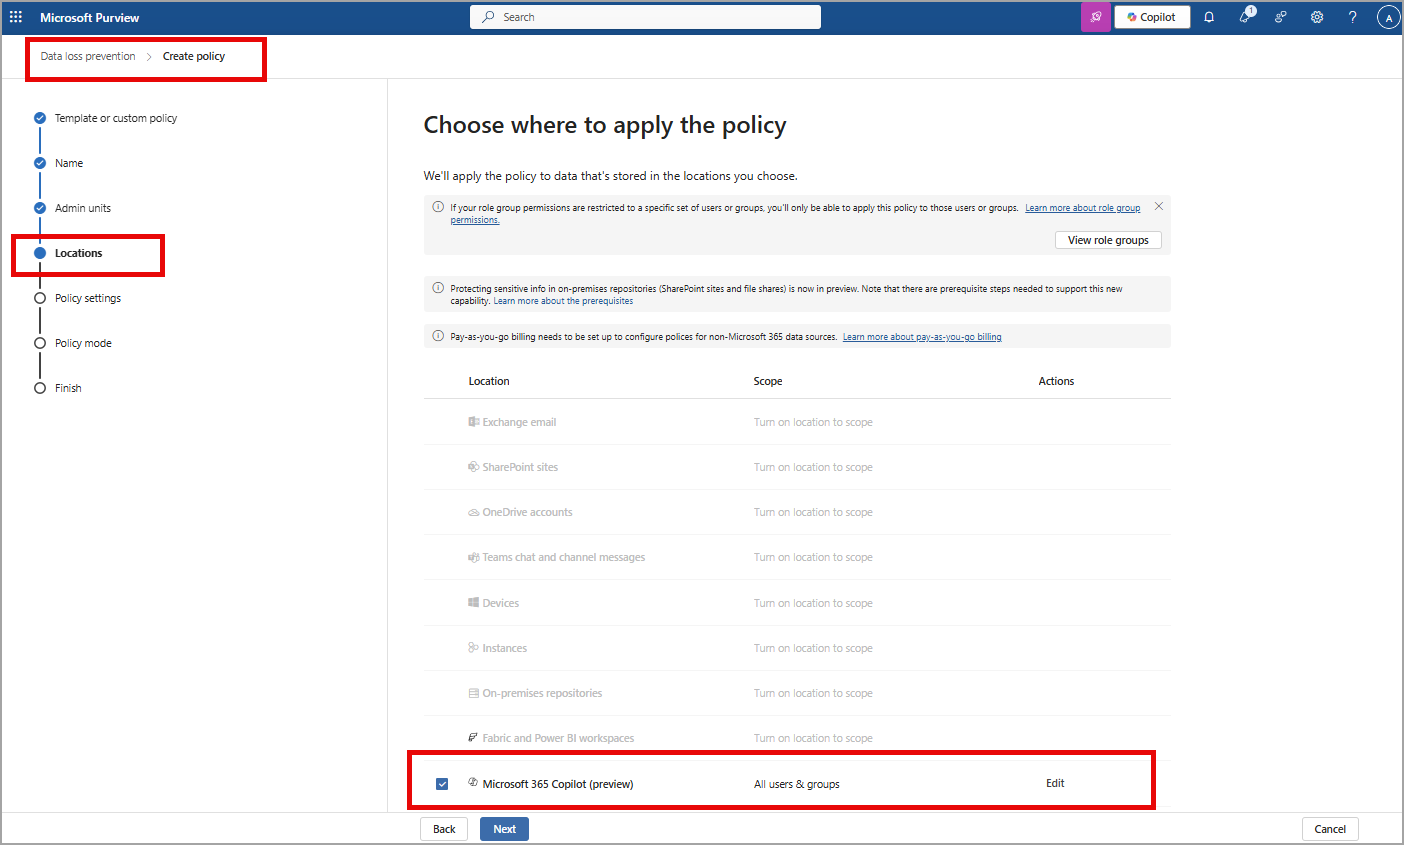The height and width of the screenshot is (845, 1404).
Task: Edit the Microsoft 365 Copilot scope
Action: point(1055,783)
